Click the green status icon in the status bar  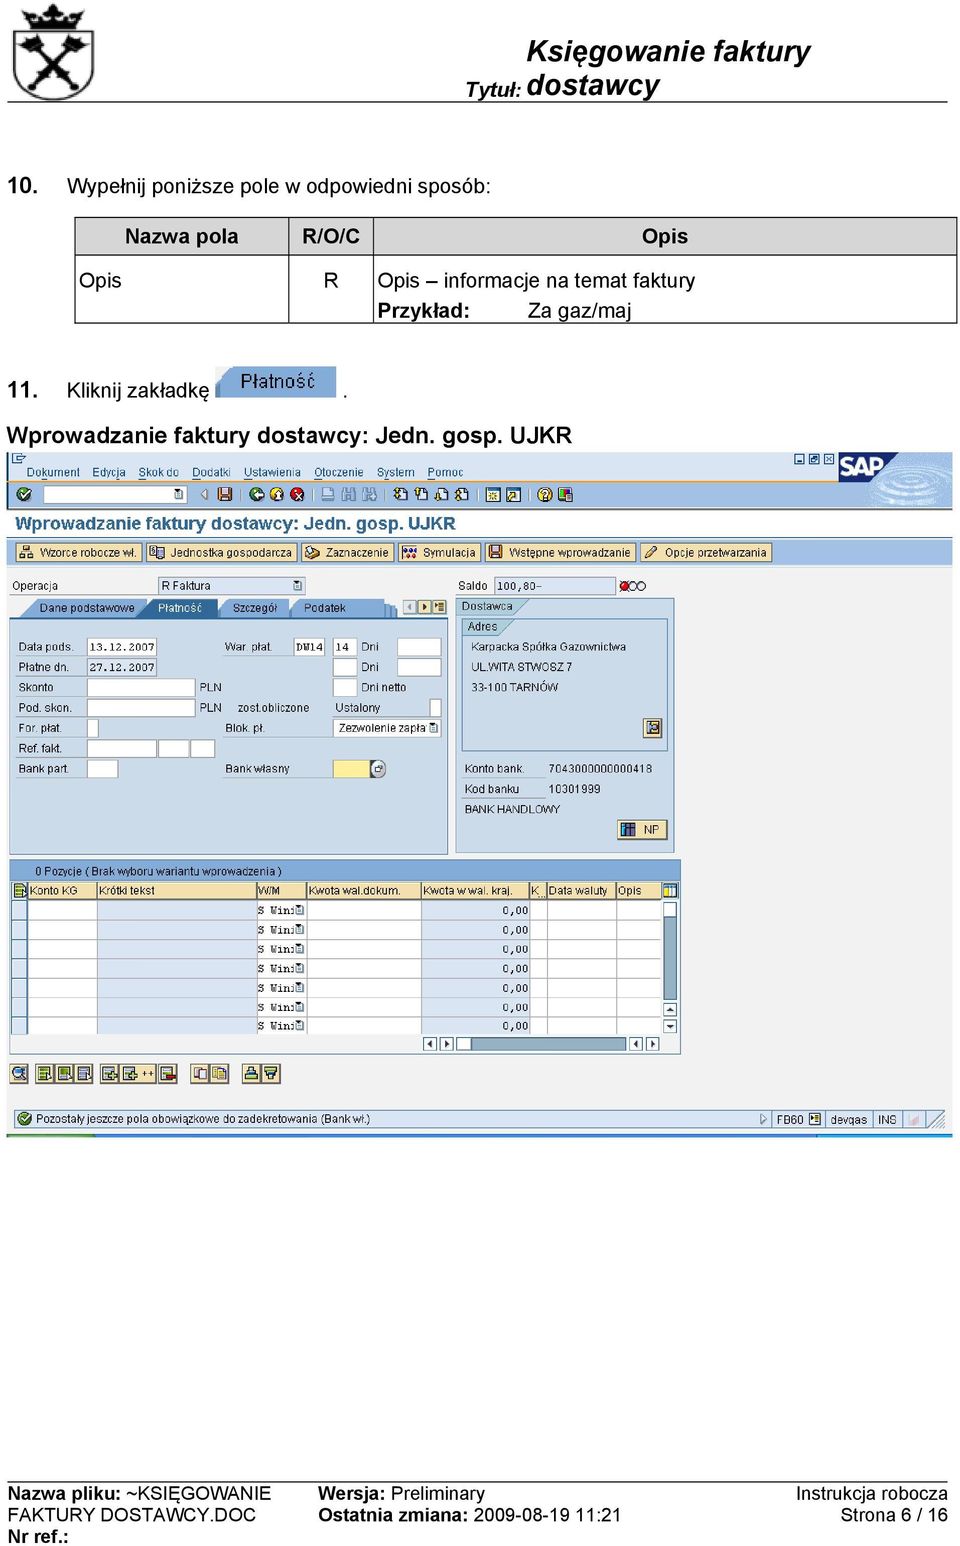click(x=25, y=1119)
